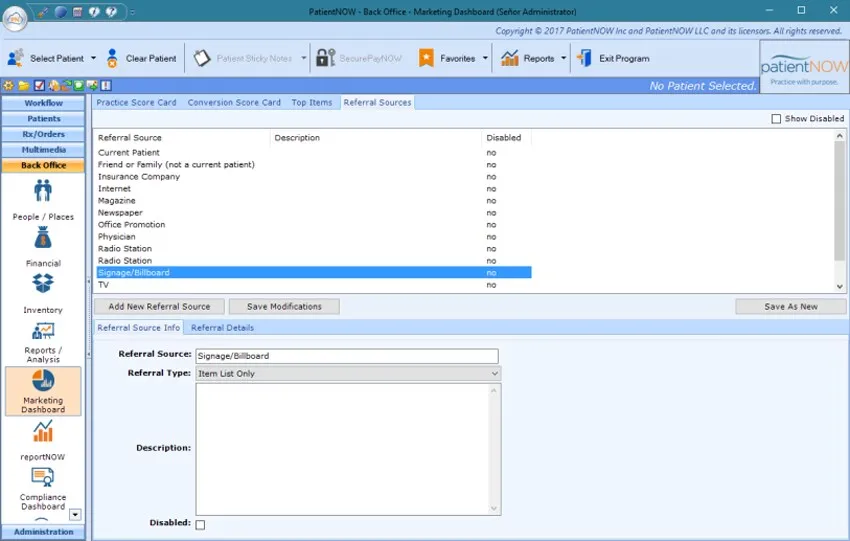The image size is (850, 541).
Task: Open reportNOW in the sidebar
Action: (x=43, y=440)
